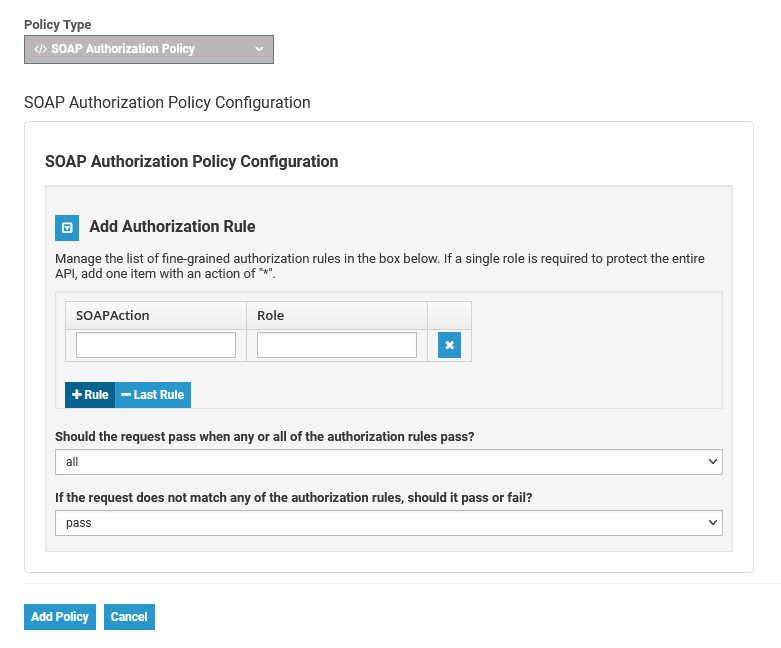Screen dimensions: 781x648
Task: Open the pass-or-fail dropdown showing "pass"
Action: (x=388, y=523)
